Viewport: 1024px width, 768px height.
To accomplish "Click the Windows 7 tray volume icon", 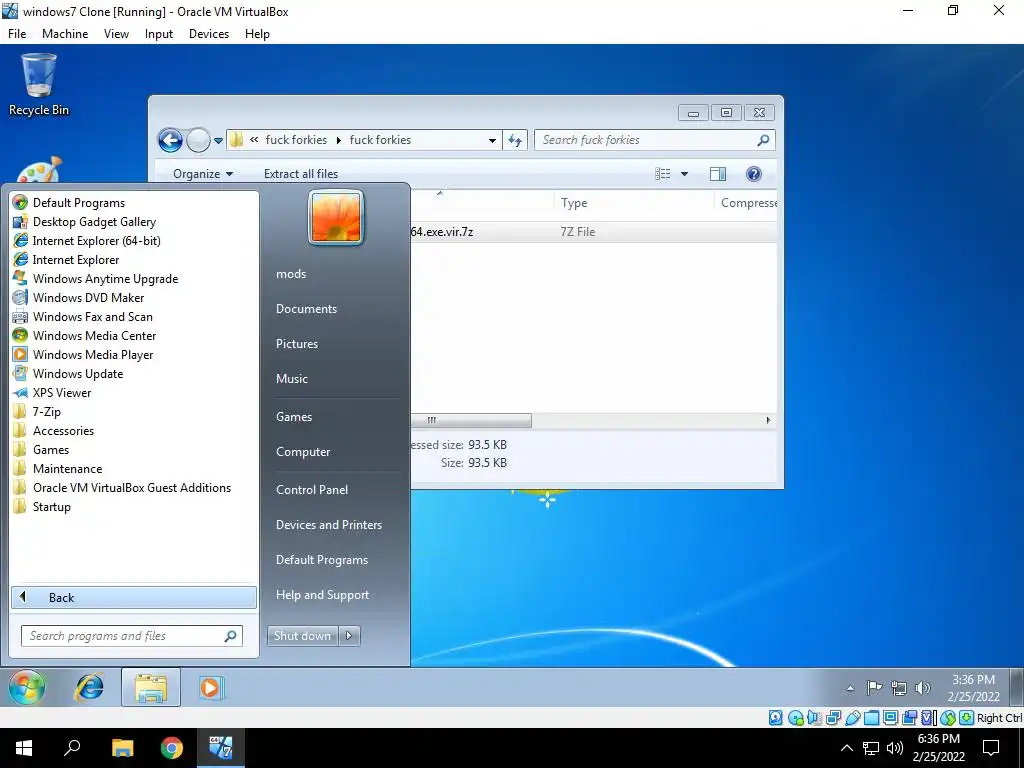I will [923, 688].
